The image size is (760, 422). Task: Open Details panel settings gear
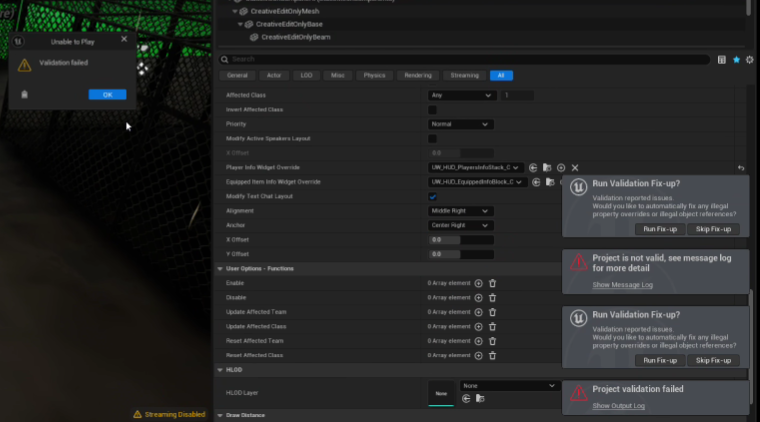tap(750, 60)
